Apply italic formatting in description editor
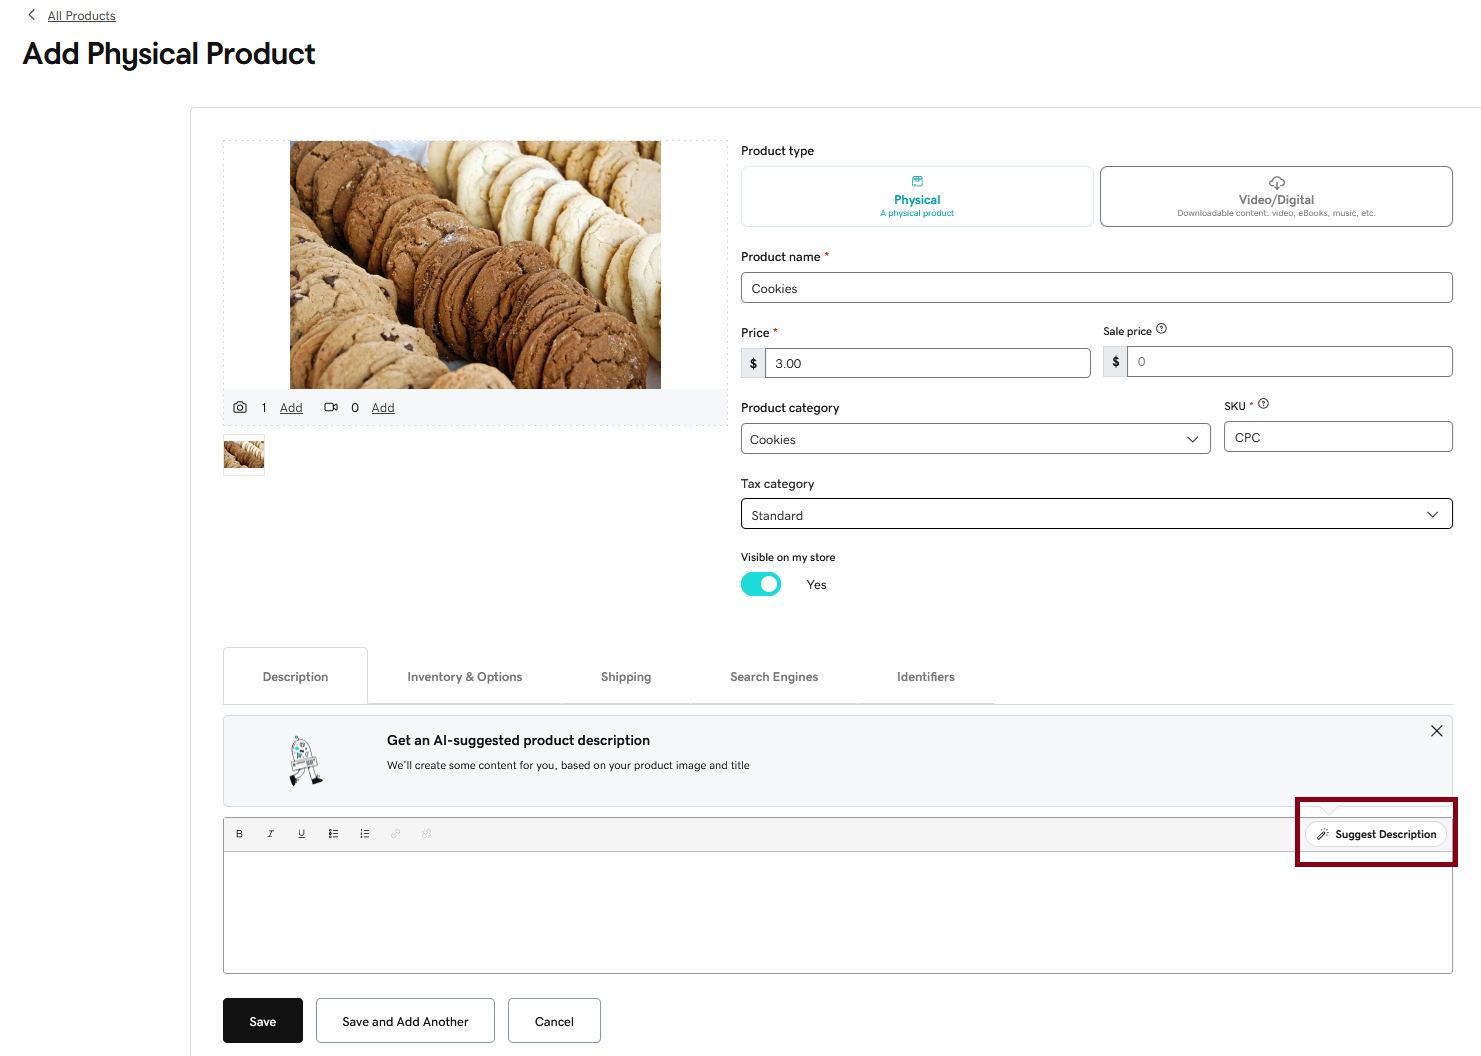Viewport: 1481px width, 1056px height. (x=270, y=834)
